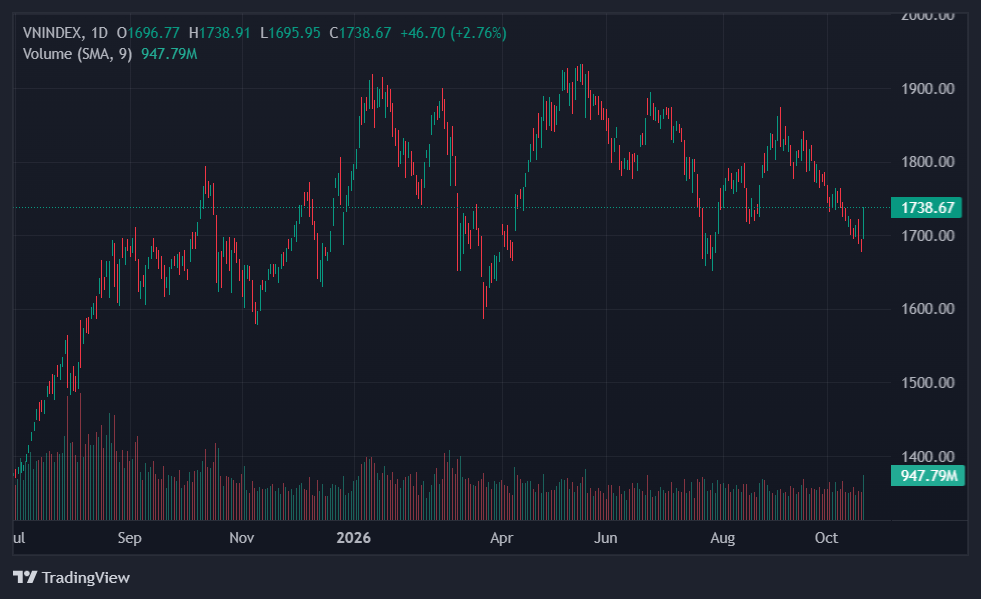Image resolution: width=981 pixels, height=599 pixels.
Task: Click the 1D interval label
Action: tap(99, 33)
